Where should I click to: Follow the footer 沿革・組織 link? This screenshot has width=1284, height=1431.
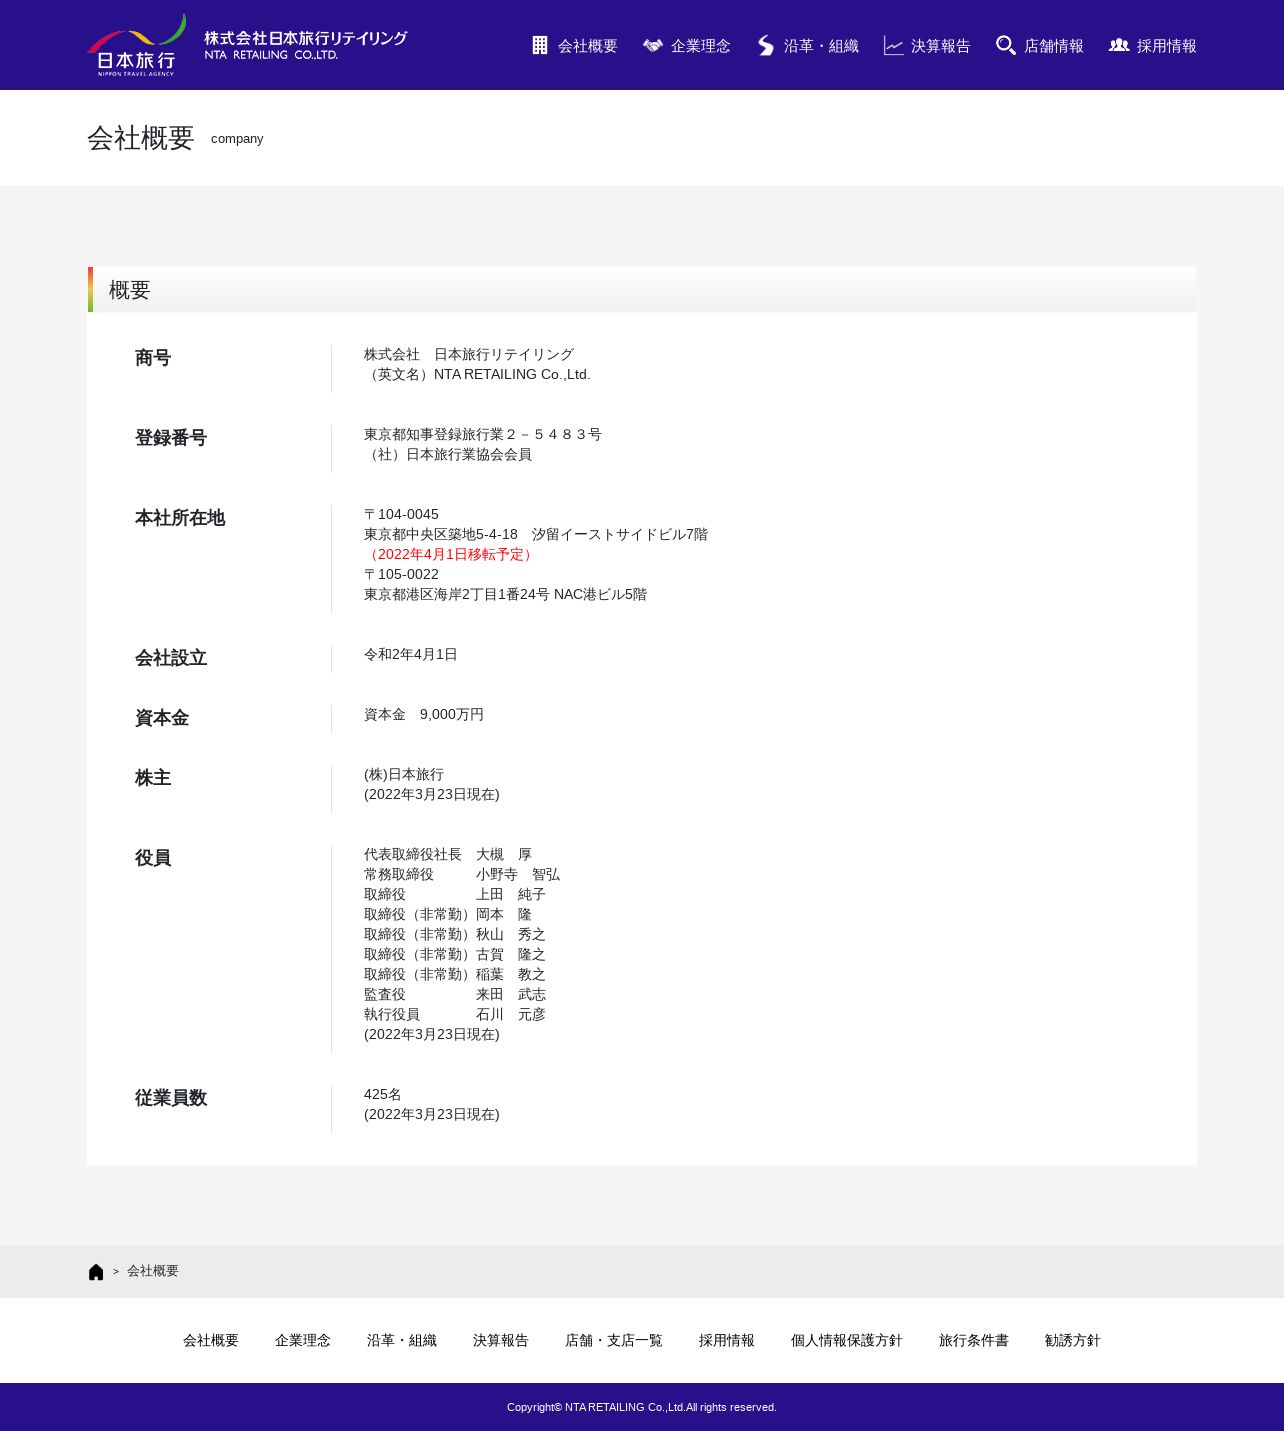click(x=402, y=1341)
